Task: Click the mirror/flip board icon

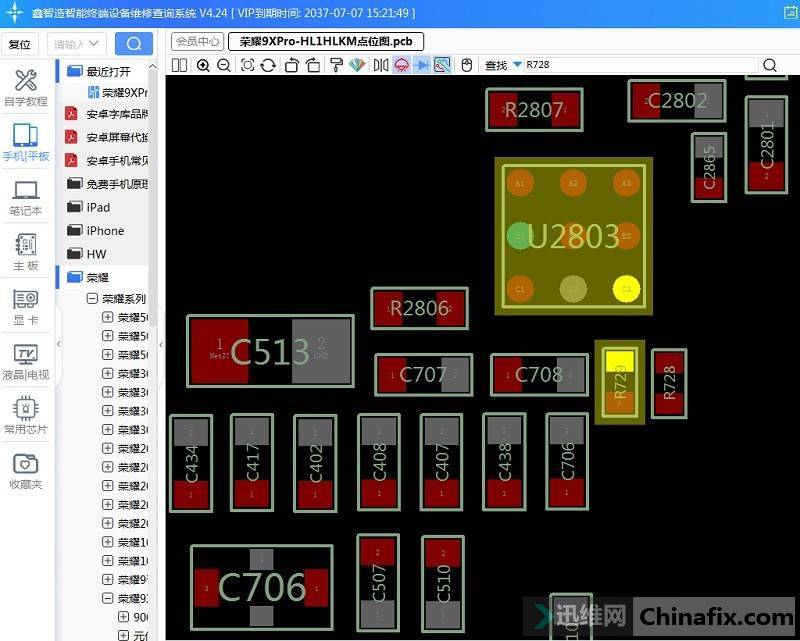Action: coord(381,65)
